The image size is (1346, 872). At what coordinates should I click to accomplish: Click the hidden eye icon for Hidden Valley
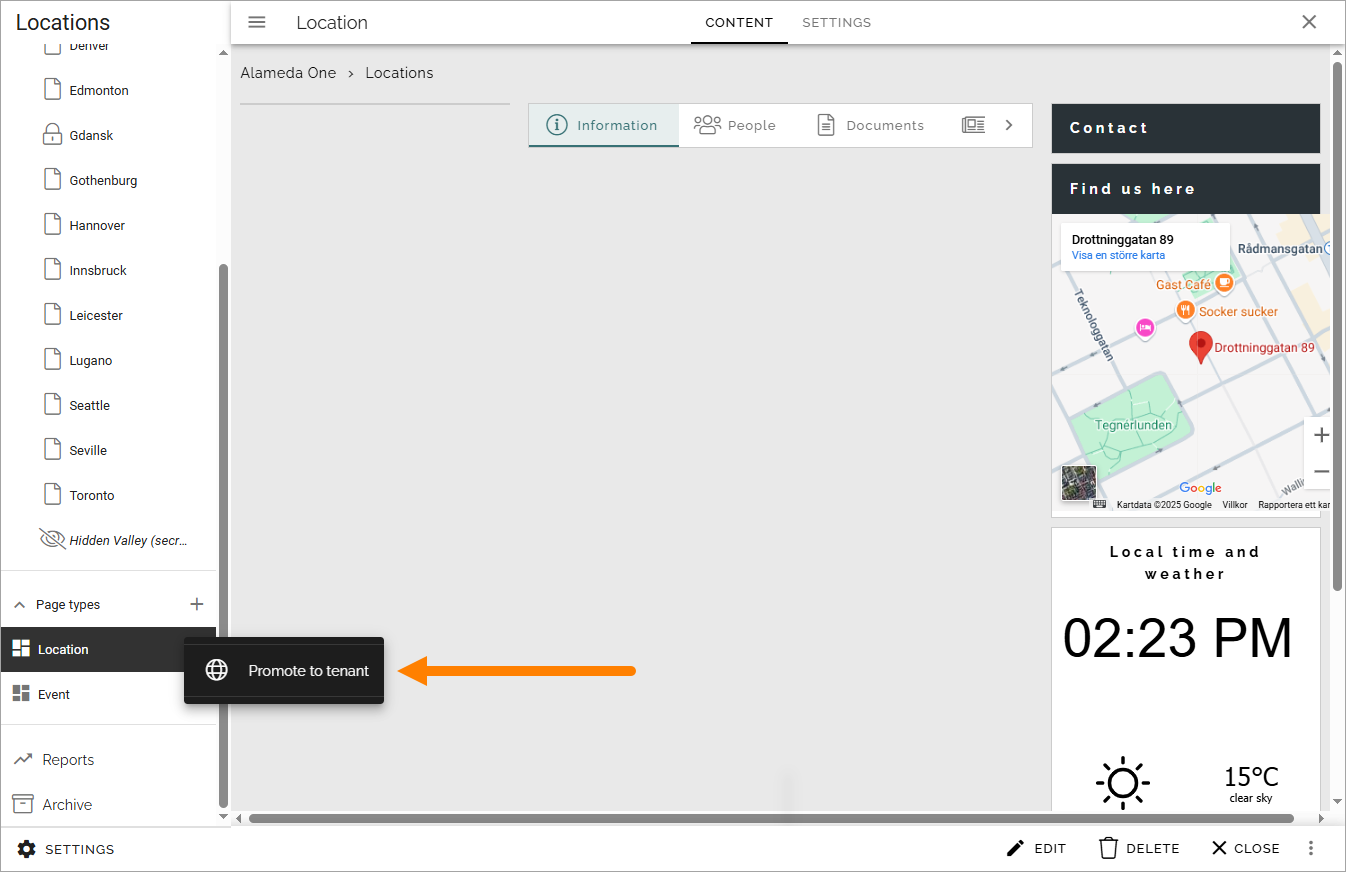tap(52, 540)
